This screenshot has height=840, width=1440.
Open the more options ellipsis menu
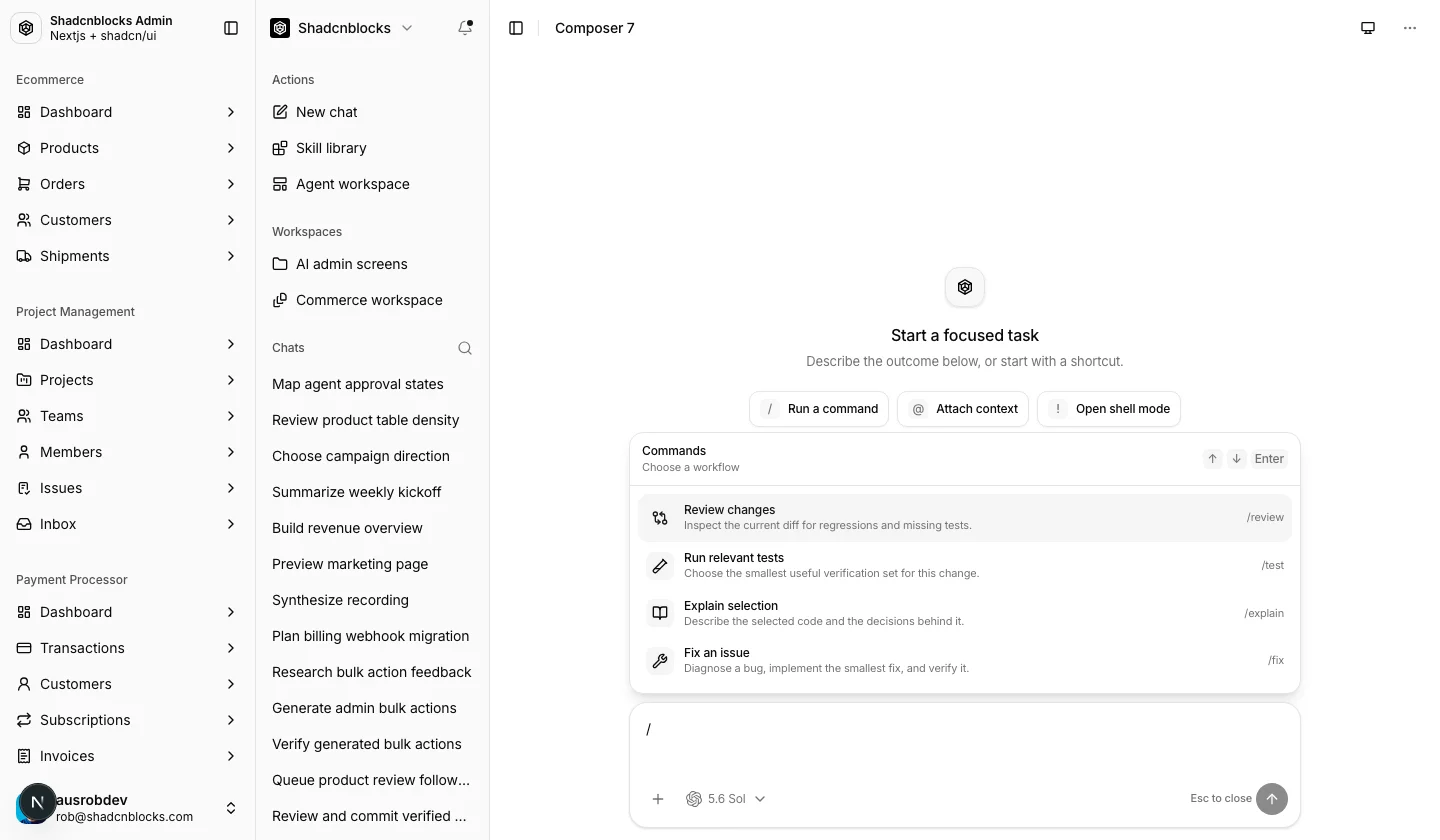point(1410,28)
